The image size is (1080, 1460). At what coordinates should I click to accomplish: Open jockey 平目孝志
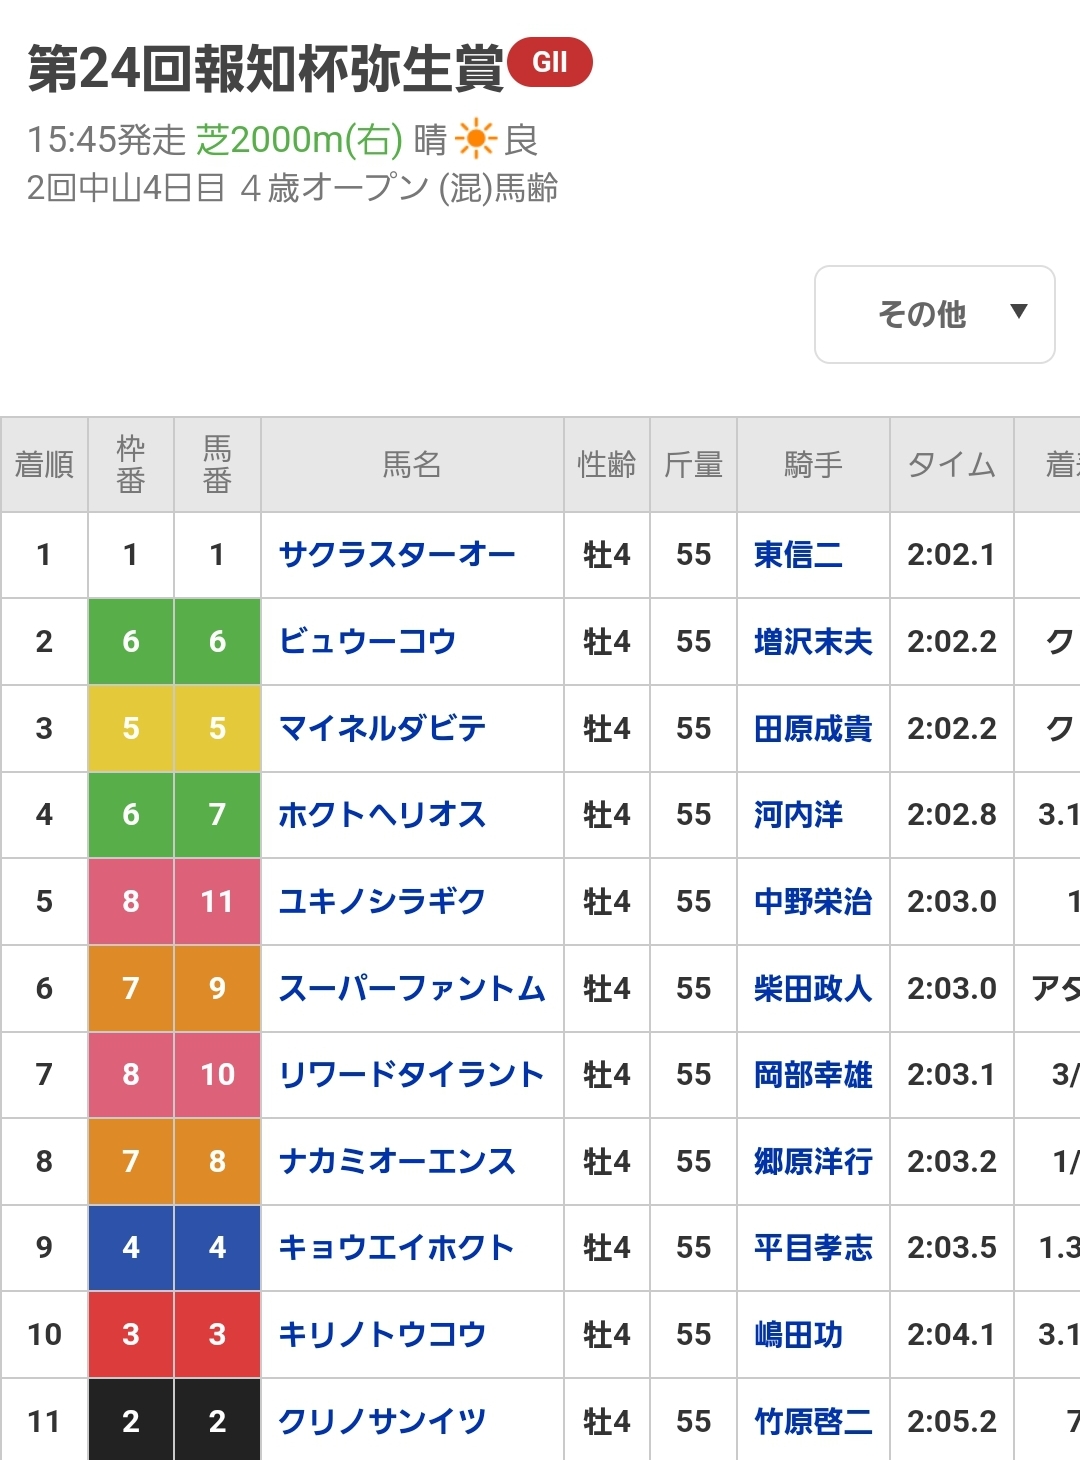pyautogui.click(x=813, y=1247)
